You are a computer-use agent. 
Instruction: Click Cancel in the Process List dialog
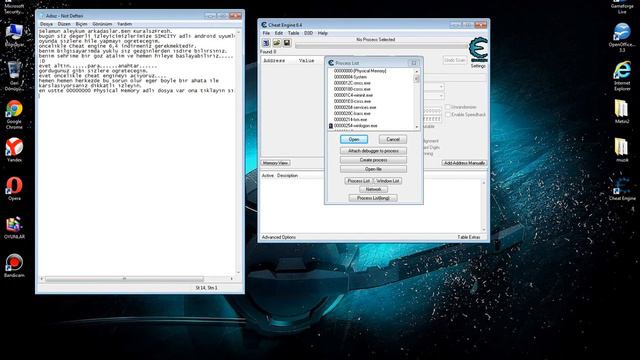[393, 140]
